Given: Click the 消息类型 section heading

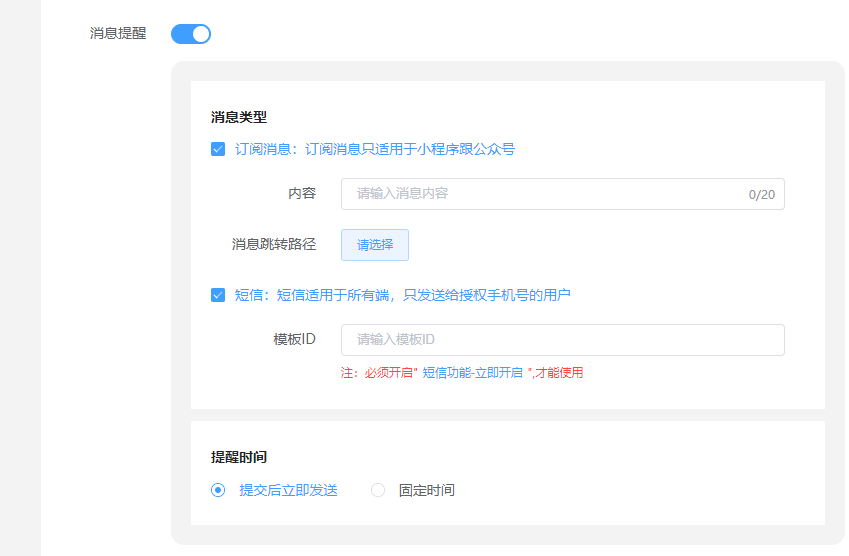Looking at the screenshot, I should (239, 117).
